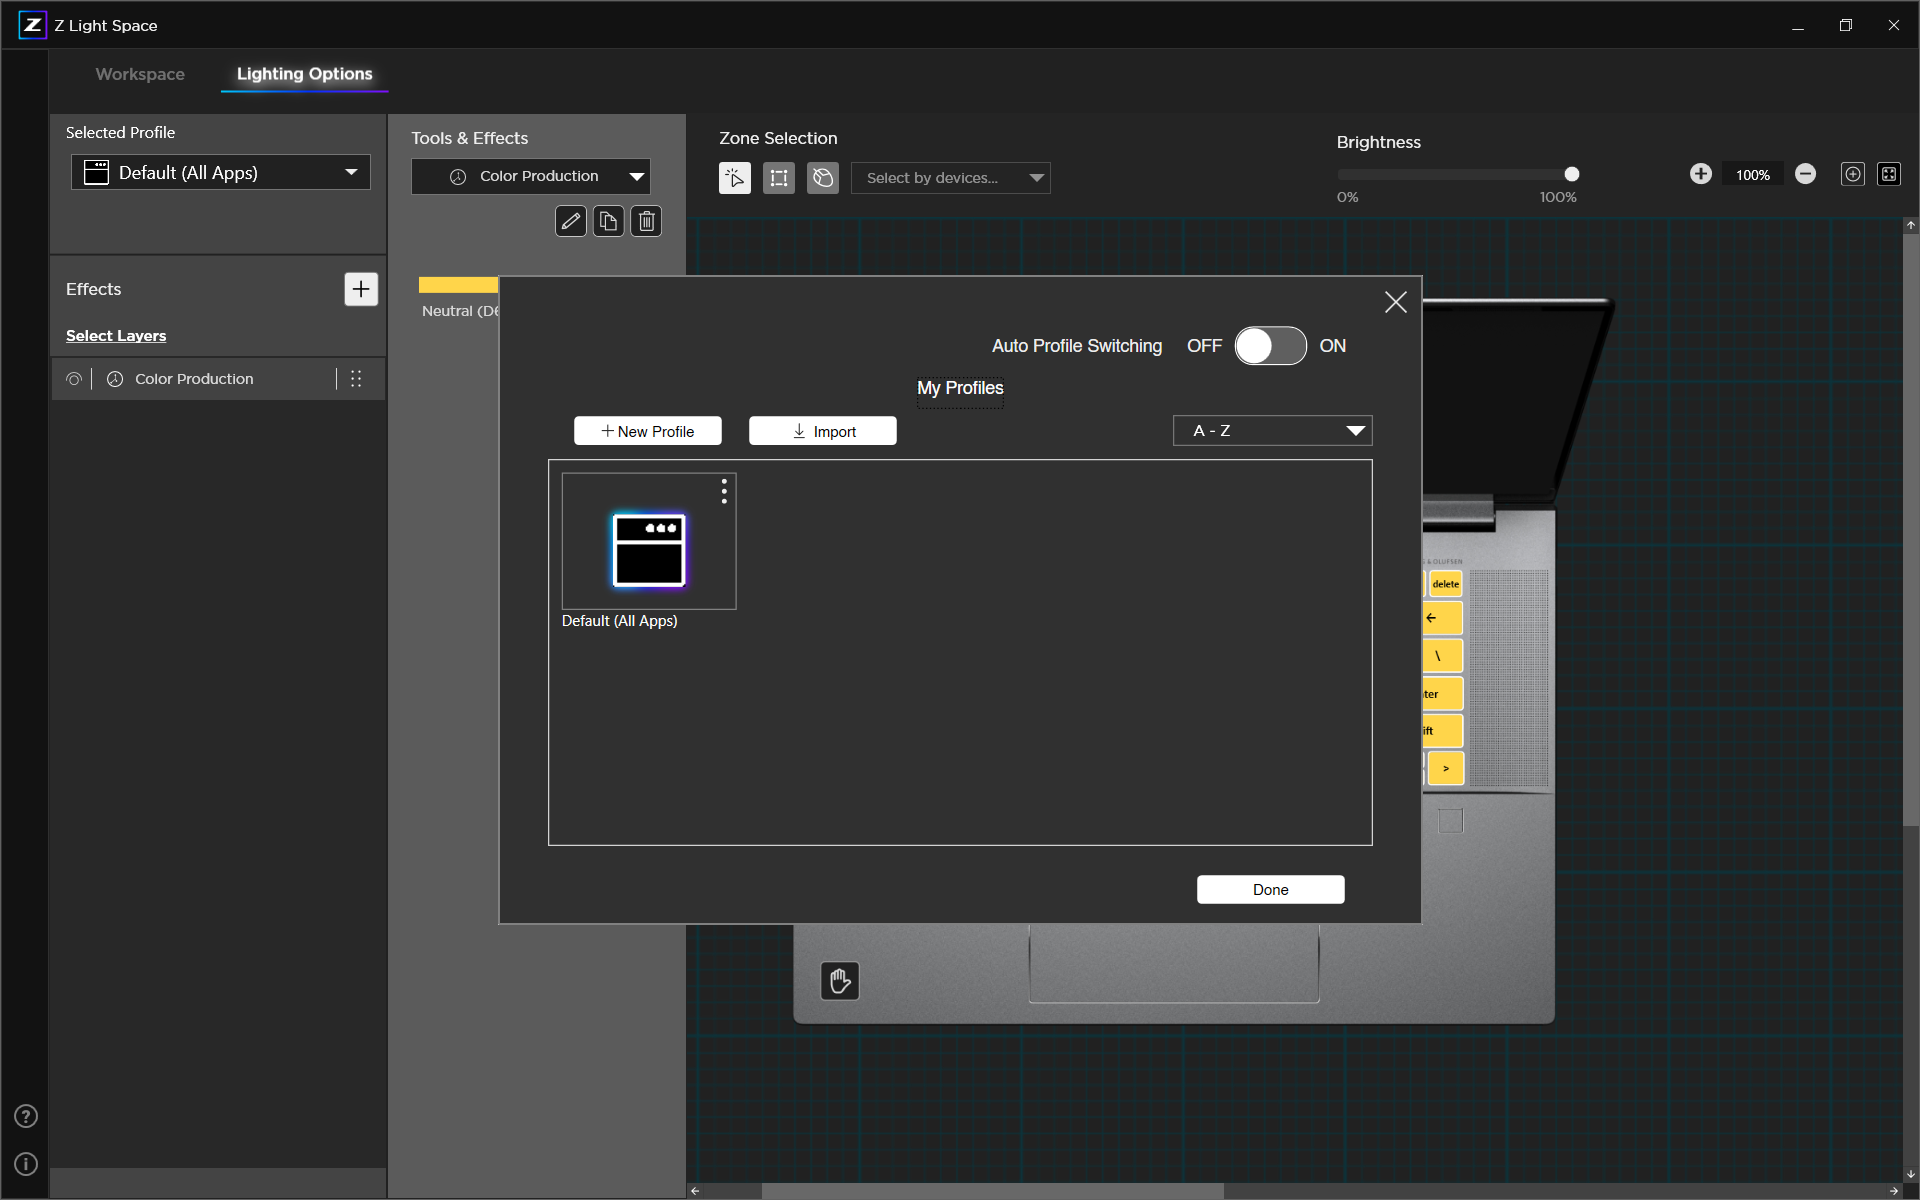Click the New Profile button
The height and width of the screenshot is (1200, 1920).
pos(647,431)
